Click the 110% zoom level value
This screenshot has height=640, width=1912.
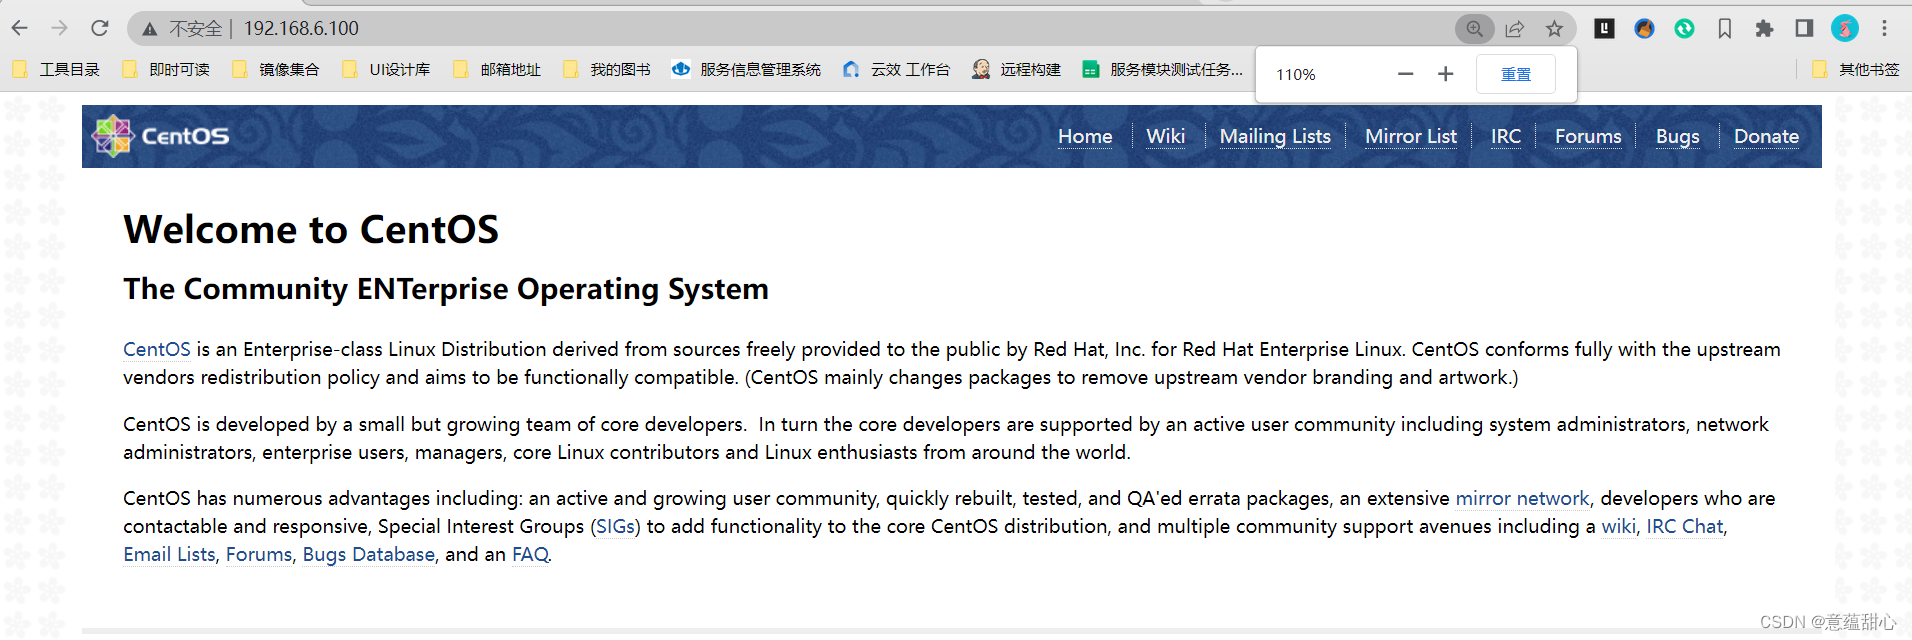click(1296, 75)
